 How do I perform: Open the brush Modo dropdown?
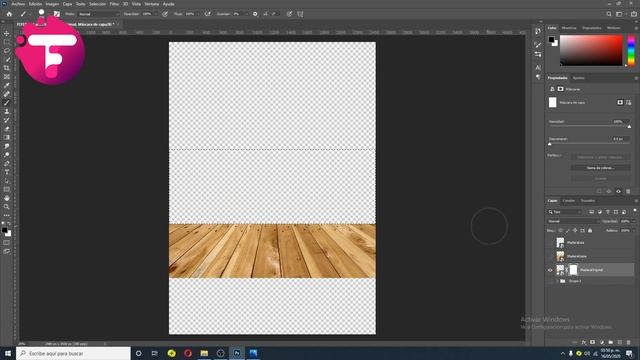(99, 14)
